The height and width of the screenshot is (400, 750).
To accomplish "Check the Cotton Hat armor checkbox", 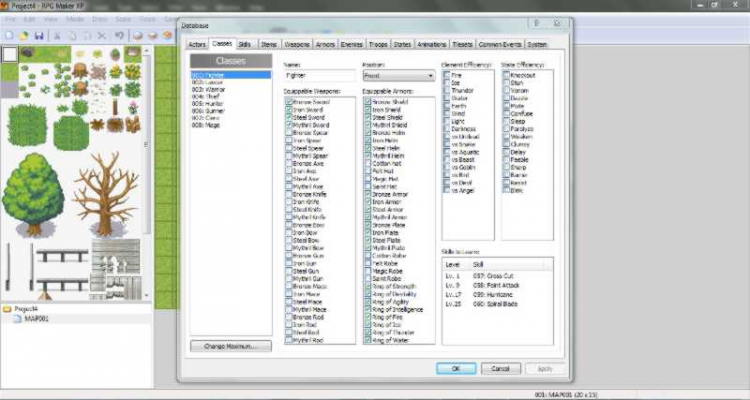I will (367, 164).
